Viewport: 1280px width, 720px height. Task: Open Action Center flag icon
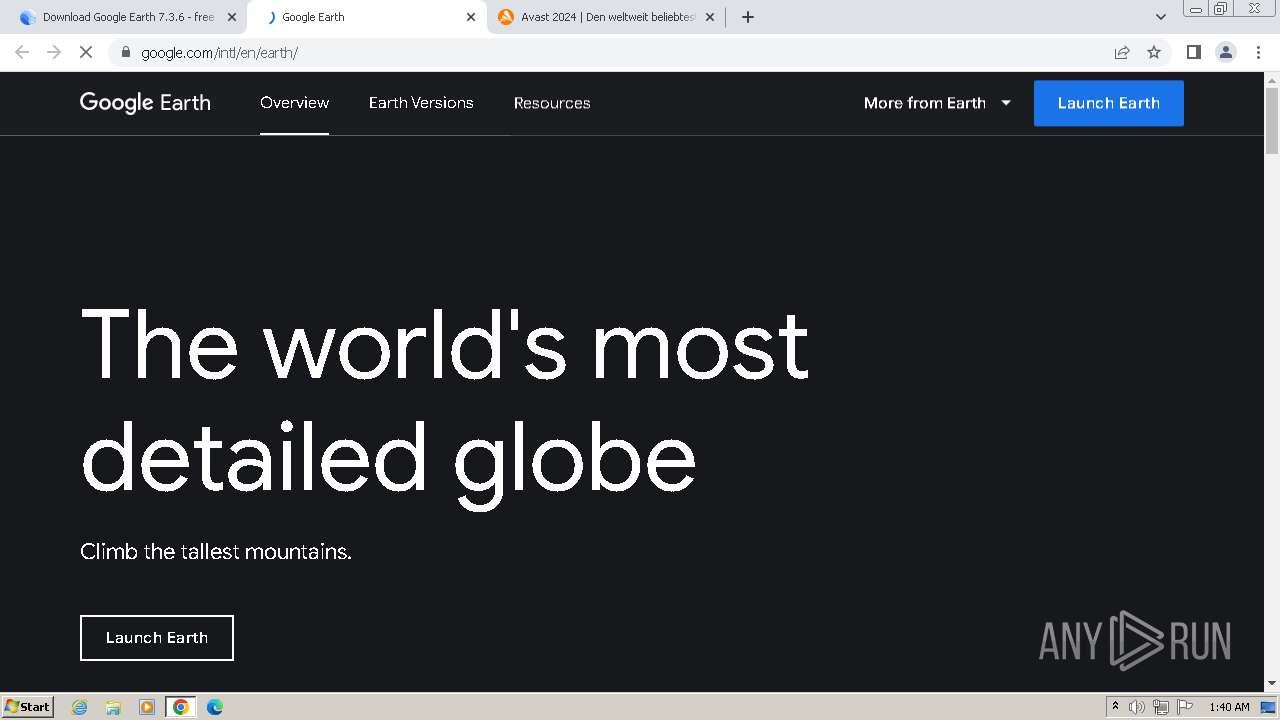[x=1185, y=707]
